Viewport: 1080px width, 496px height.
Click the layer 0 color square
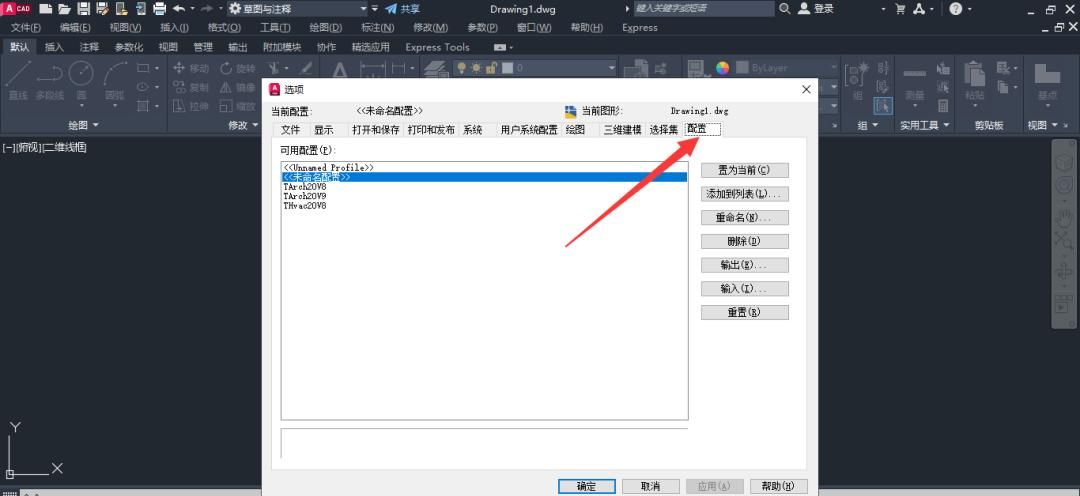508,68
